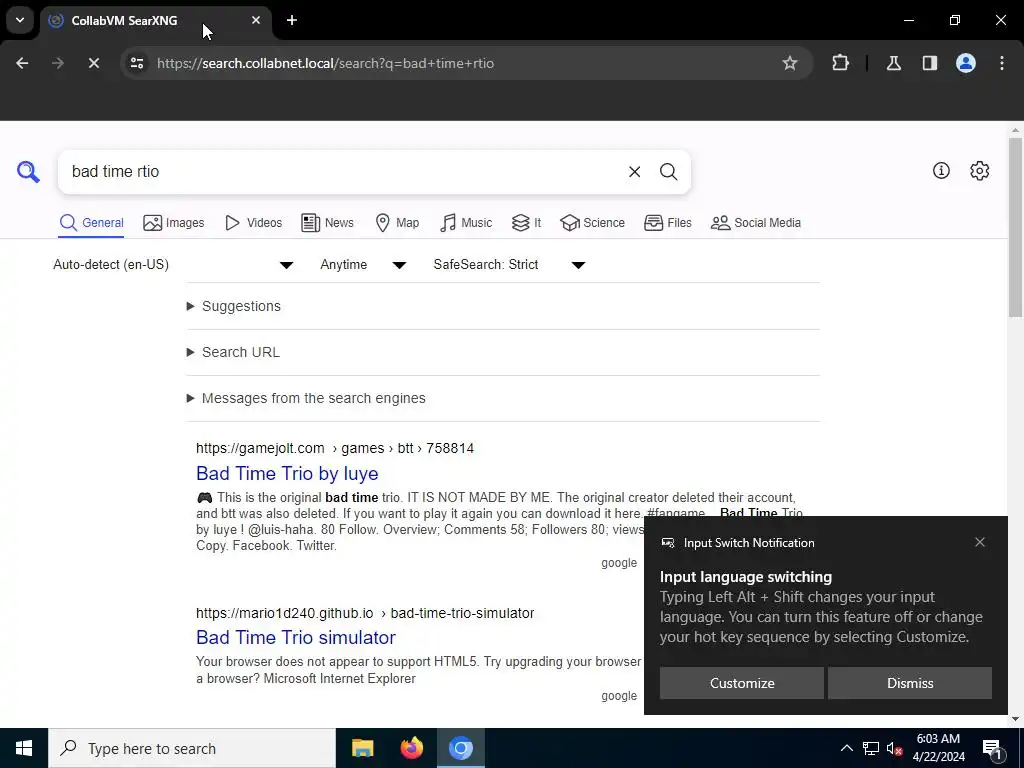Screen dimensions: 1024x768
Task: Bookmark this page with star icon
Action: click(790, 63)
